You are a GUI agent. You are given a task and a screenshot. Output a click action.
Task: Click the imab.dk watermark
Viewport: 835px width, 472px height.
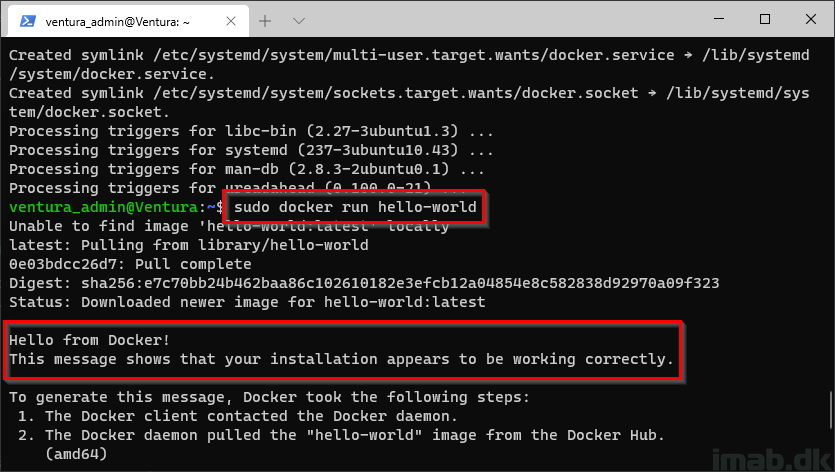tap(770, 459)
